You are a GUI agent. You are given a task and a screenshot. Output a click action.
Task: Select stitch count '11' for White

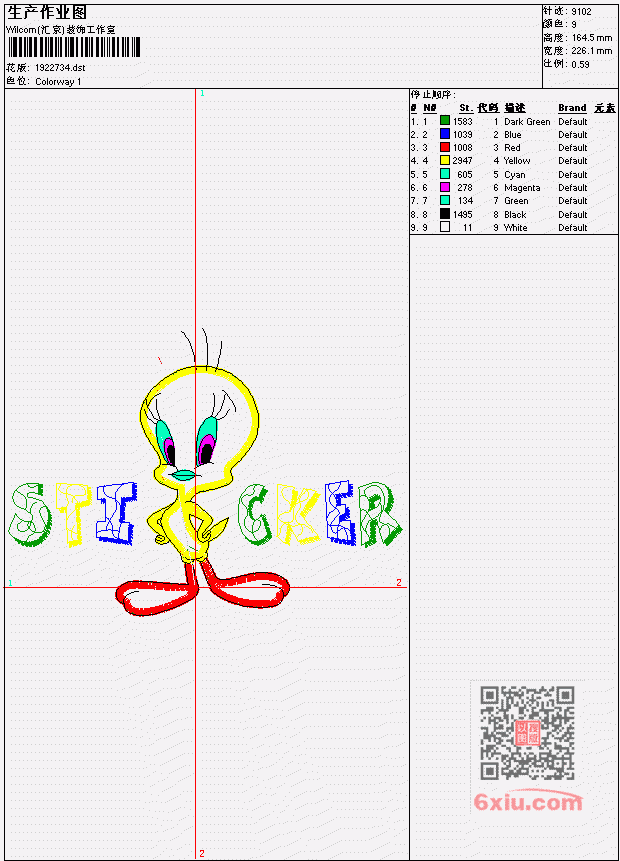[467, 227]
